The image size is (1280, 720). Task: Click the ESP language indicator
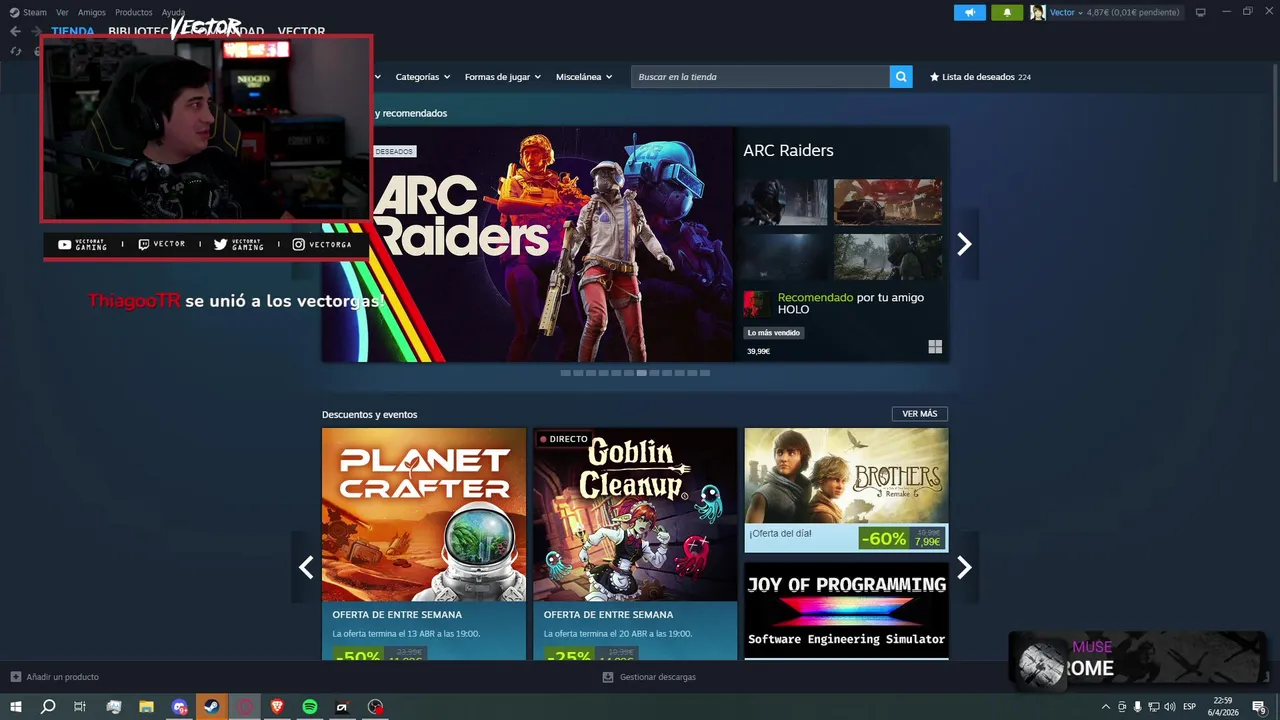1190,707
